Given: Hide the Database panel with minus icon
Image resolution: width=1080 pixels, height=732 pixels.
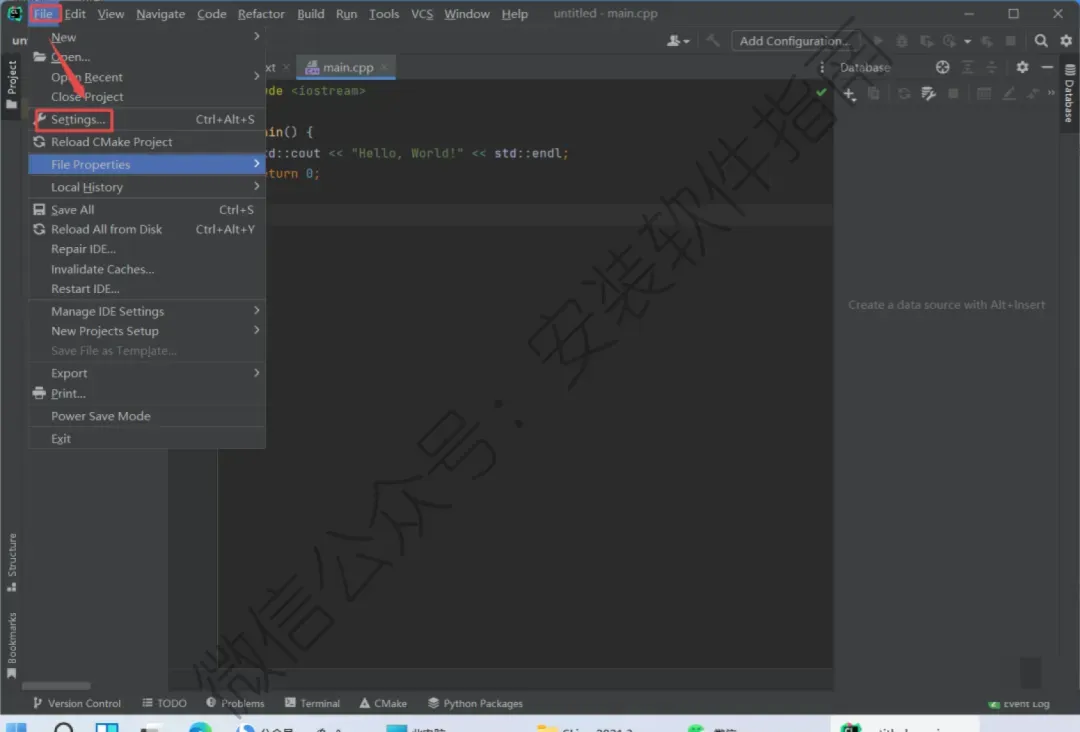Looking at the screenshot, I should (1047, 67).
